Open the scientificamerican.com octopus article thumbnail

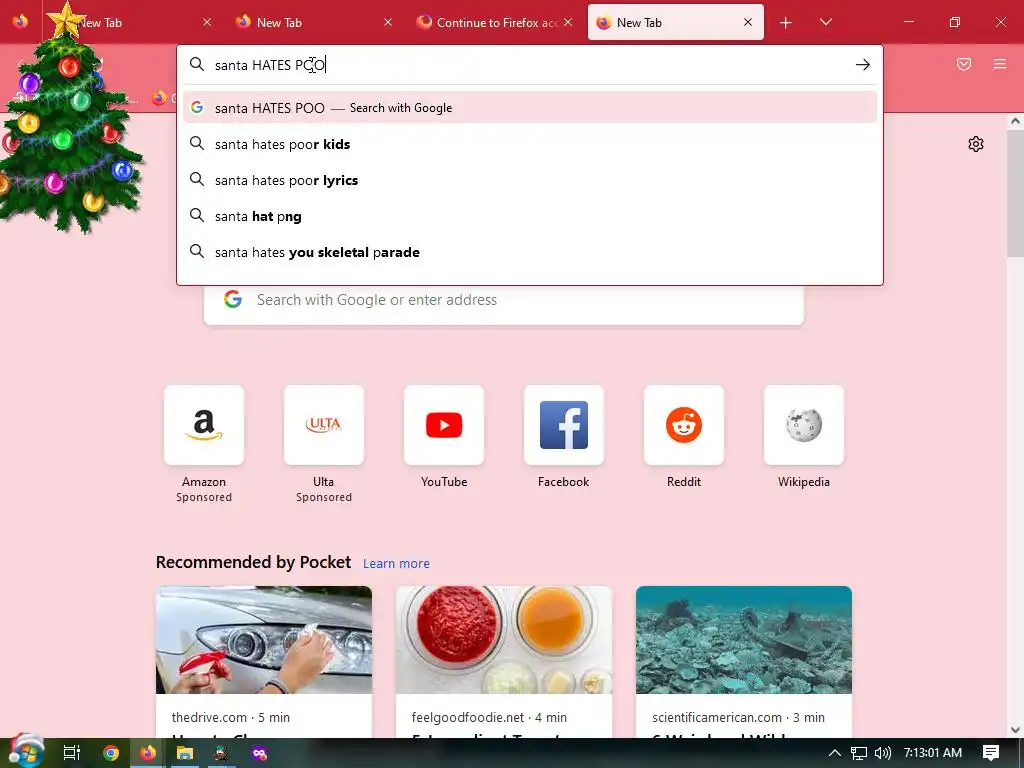(744, 640)
